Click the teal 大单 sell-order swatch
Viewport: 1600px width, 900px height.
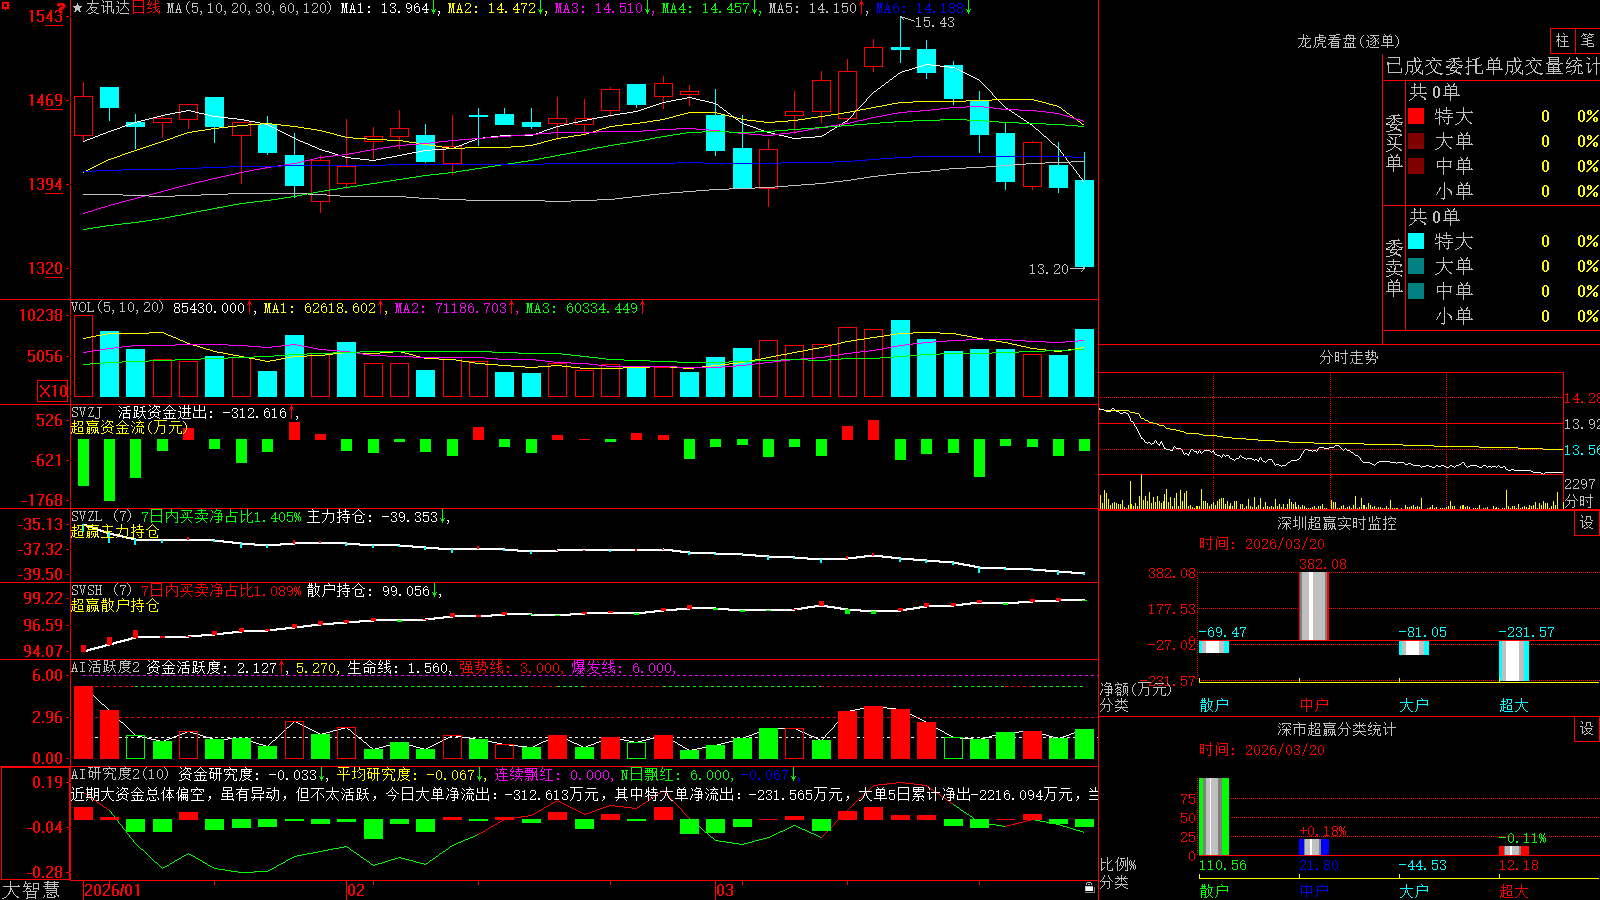[1416, 266]
